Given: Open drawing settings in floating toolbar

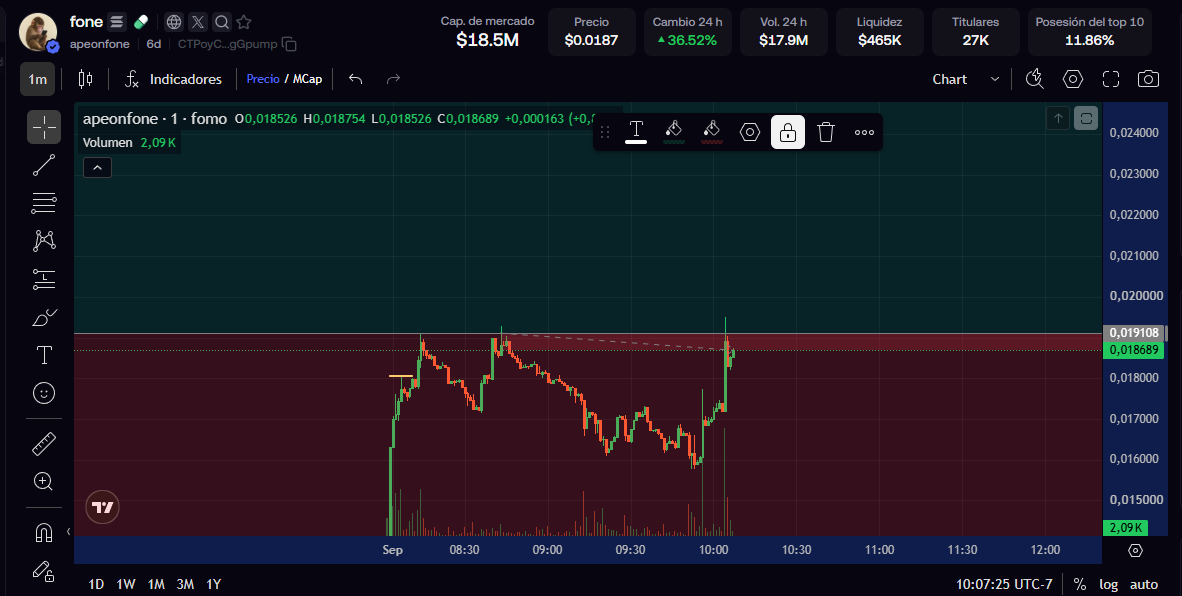Looking at the screenshot, I should 749,132.
